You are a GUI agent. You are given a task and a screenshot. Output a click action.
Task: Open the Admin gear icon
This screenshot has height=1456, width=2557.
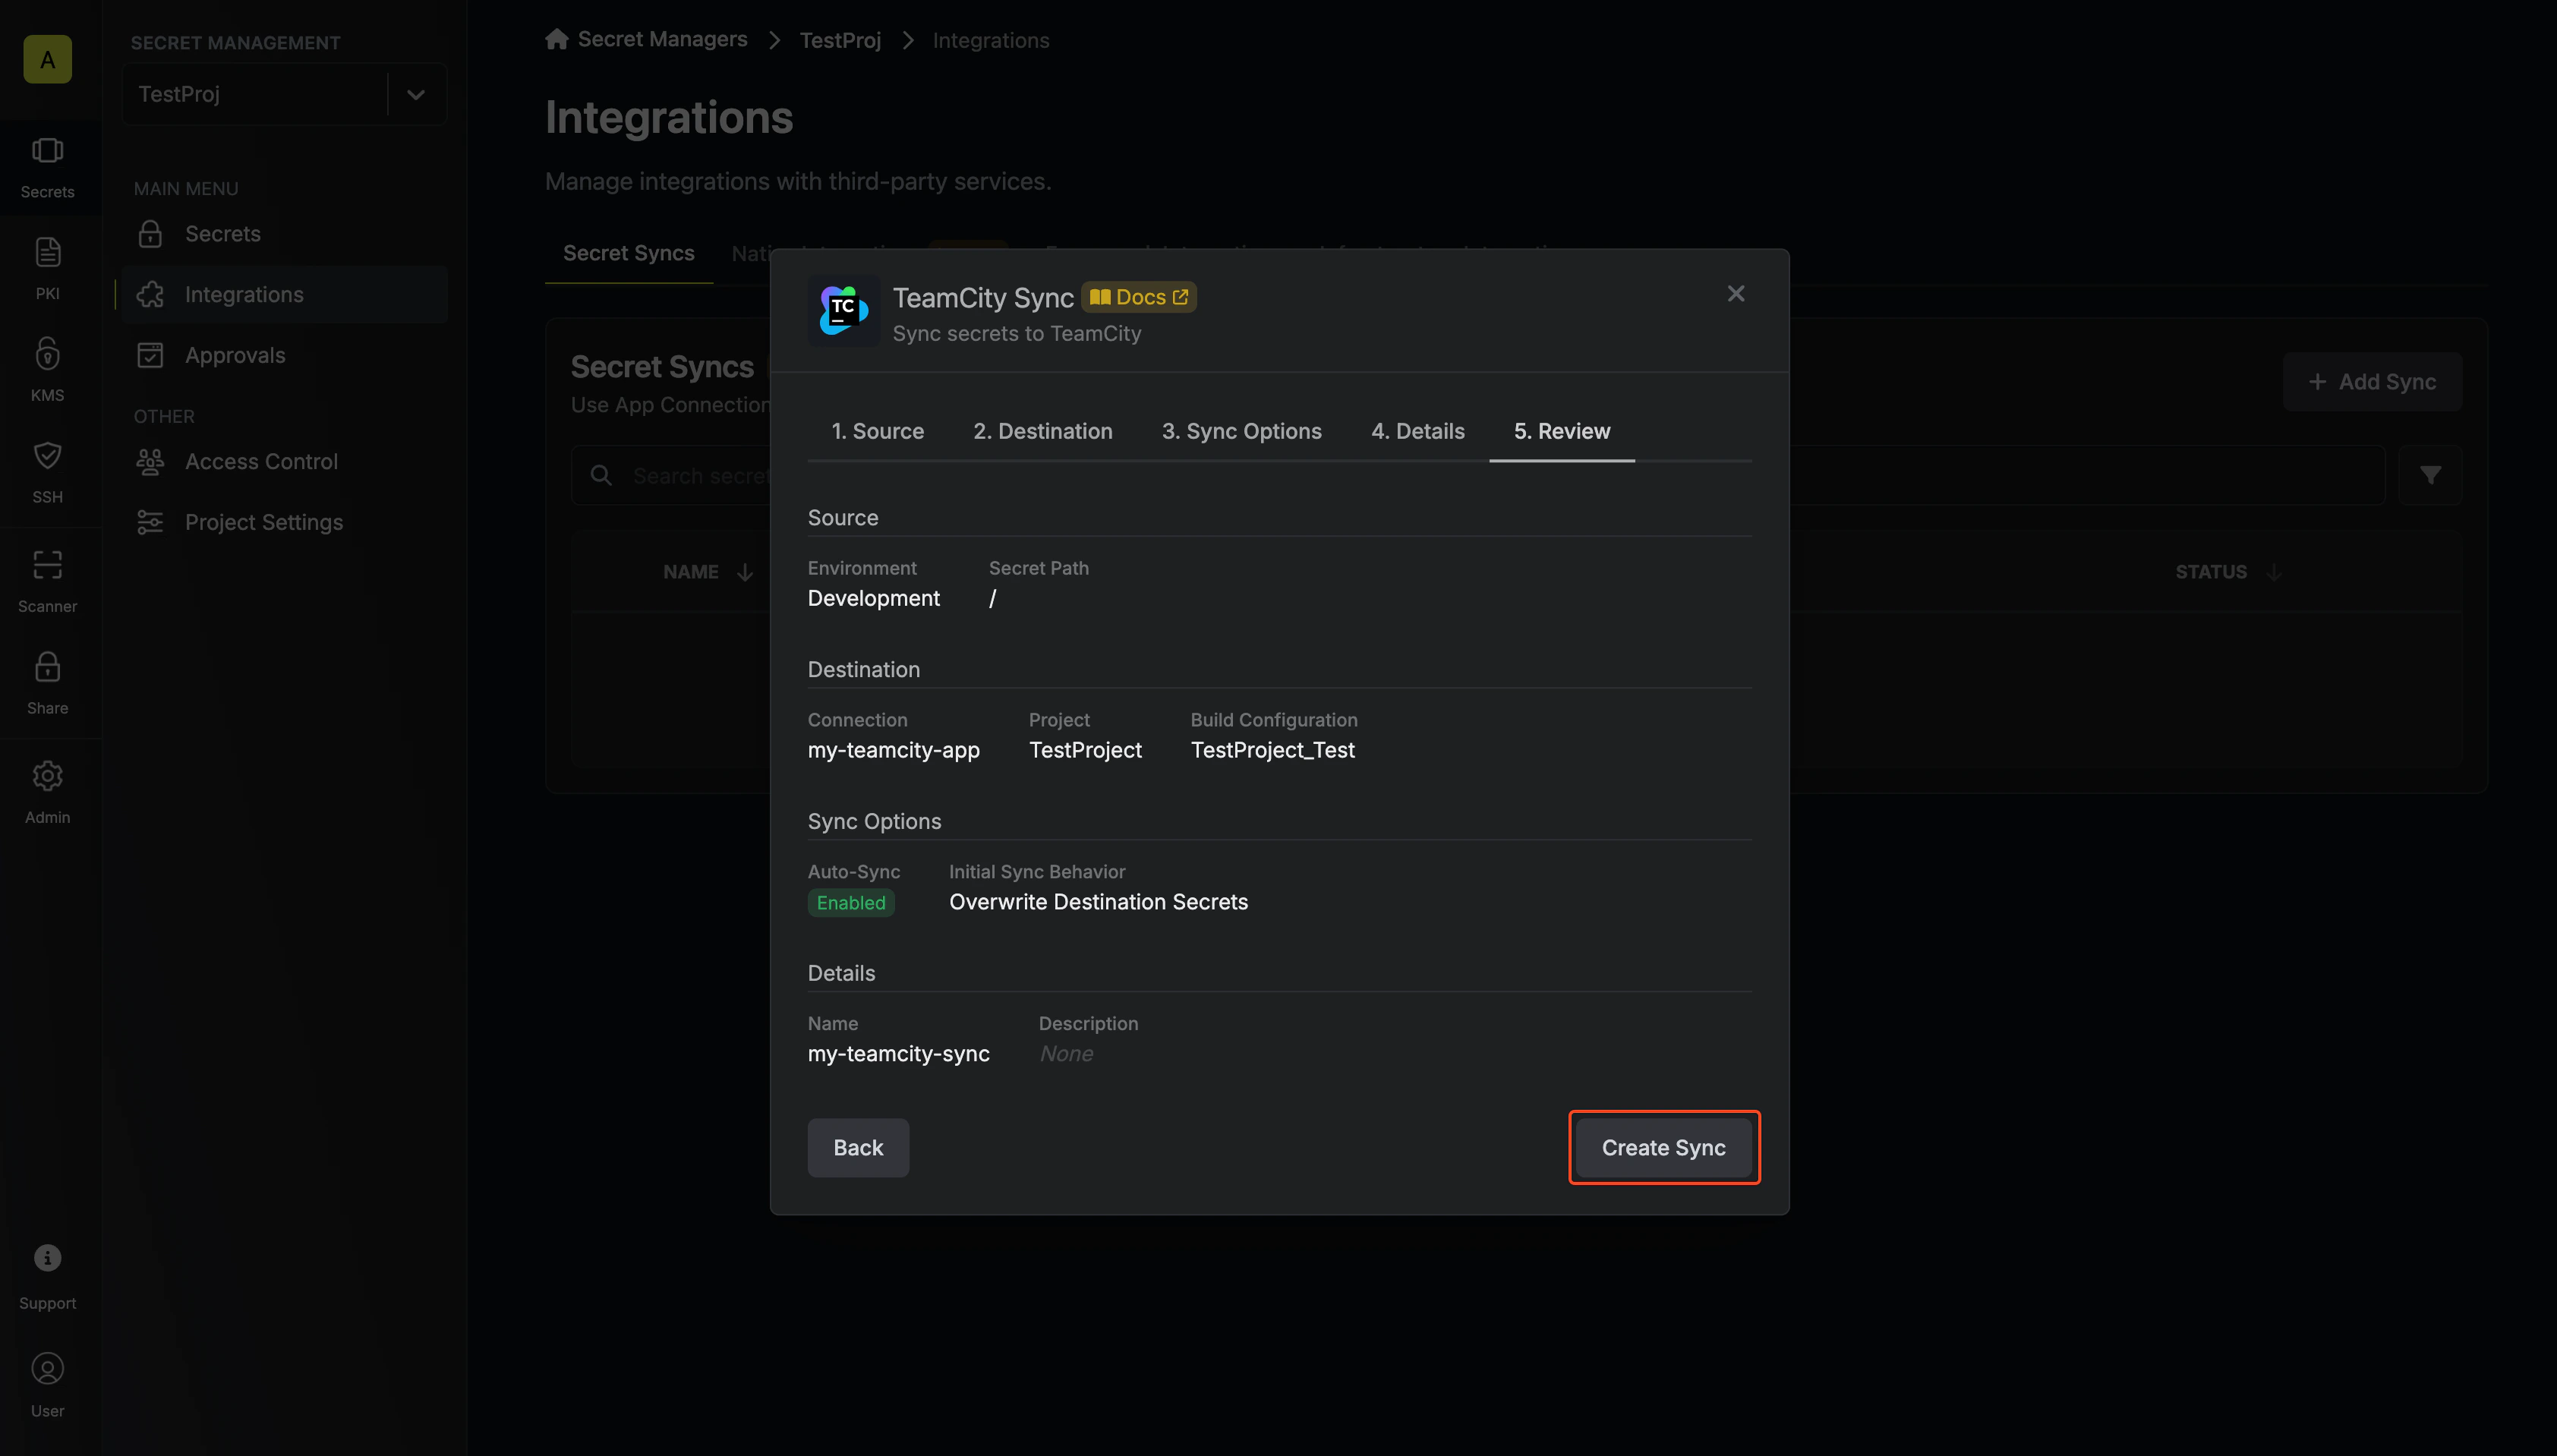coord(47,776)
